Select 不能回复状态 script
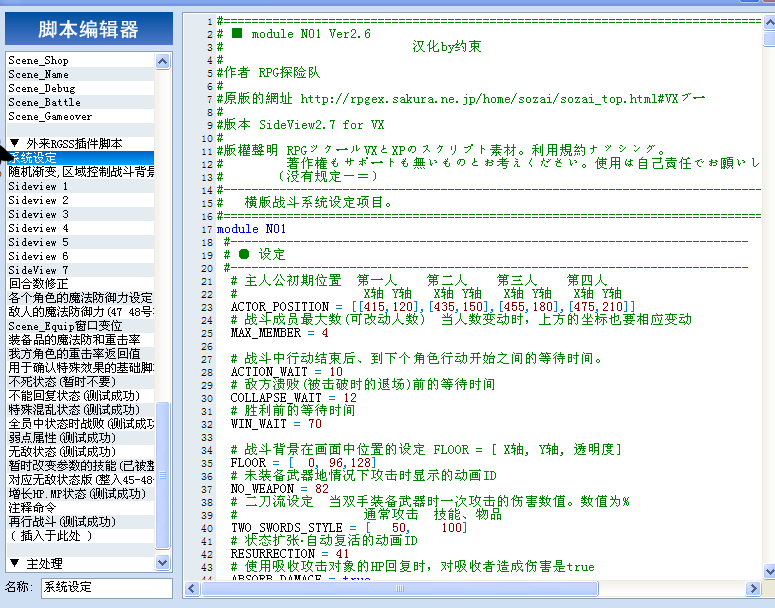 (81, 395)
